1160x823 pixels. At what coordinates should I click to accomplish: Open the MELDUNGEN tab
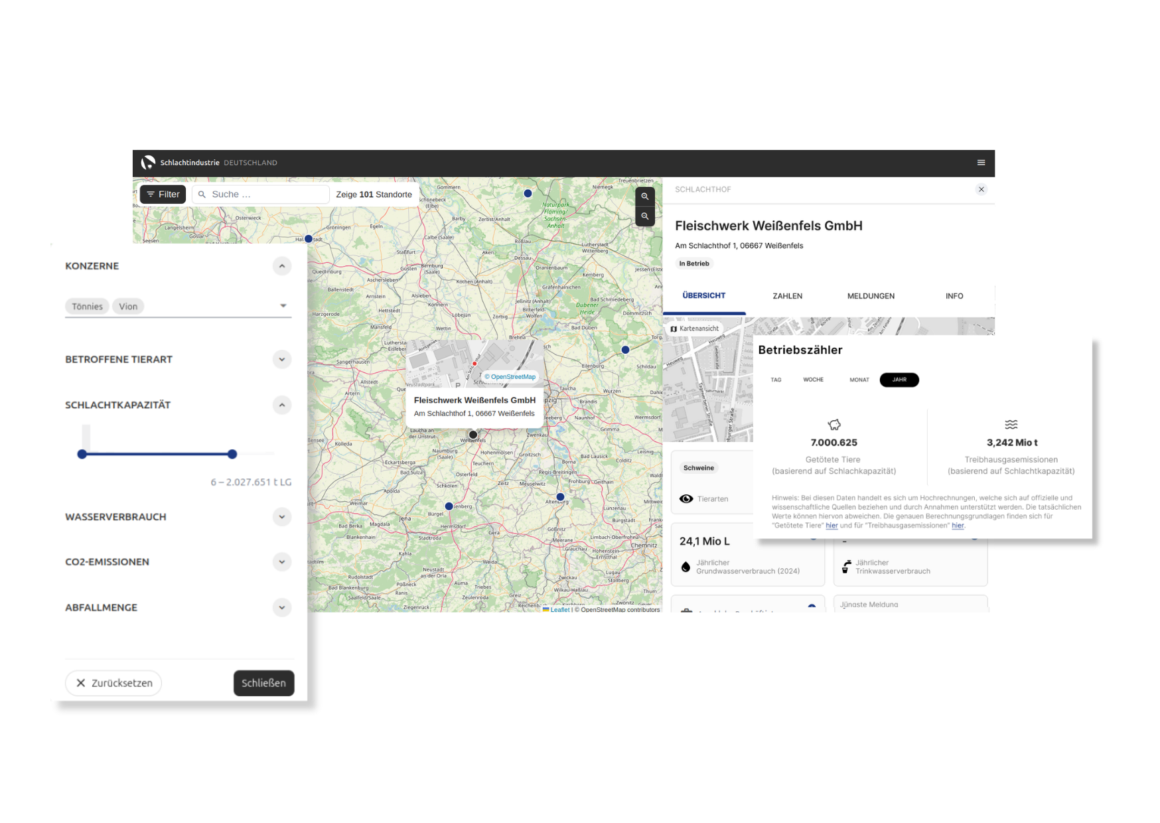870,295
